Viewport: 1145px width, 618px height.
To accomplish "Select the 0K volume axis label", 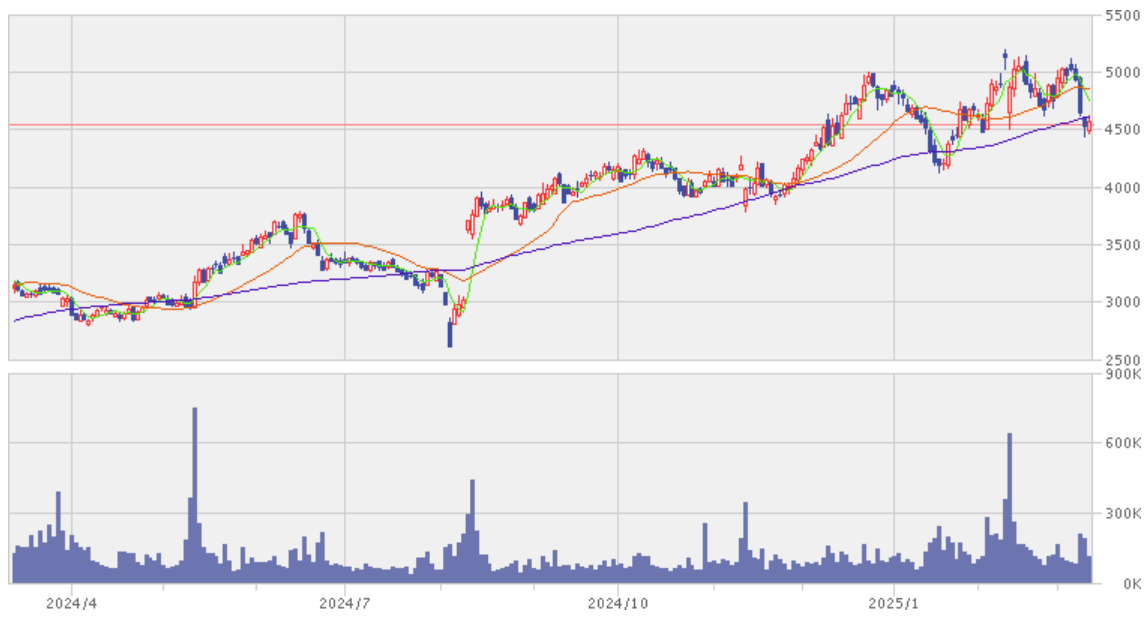I will click(x=1132, y=584).
